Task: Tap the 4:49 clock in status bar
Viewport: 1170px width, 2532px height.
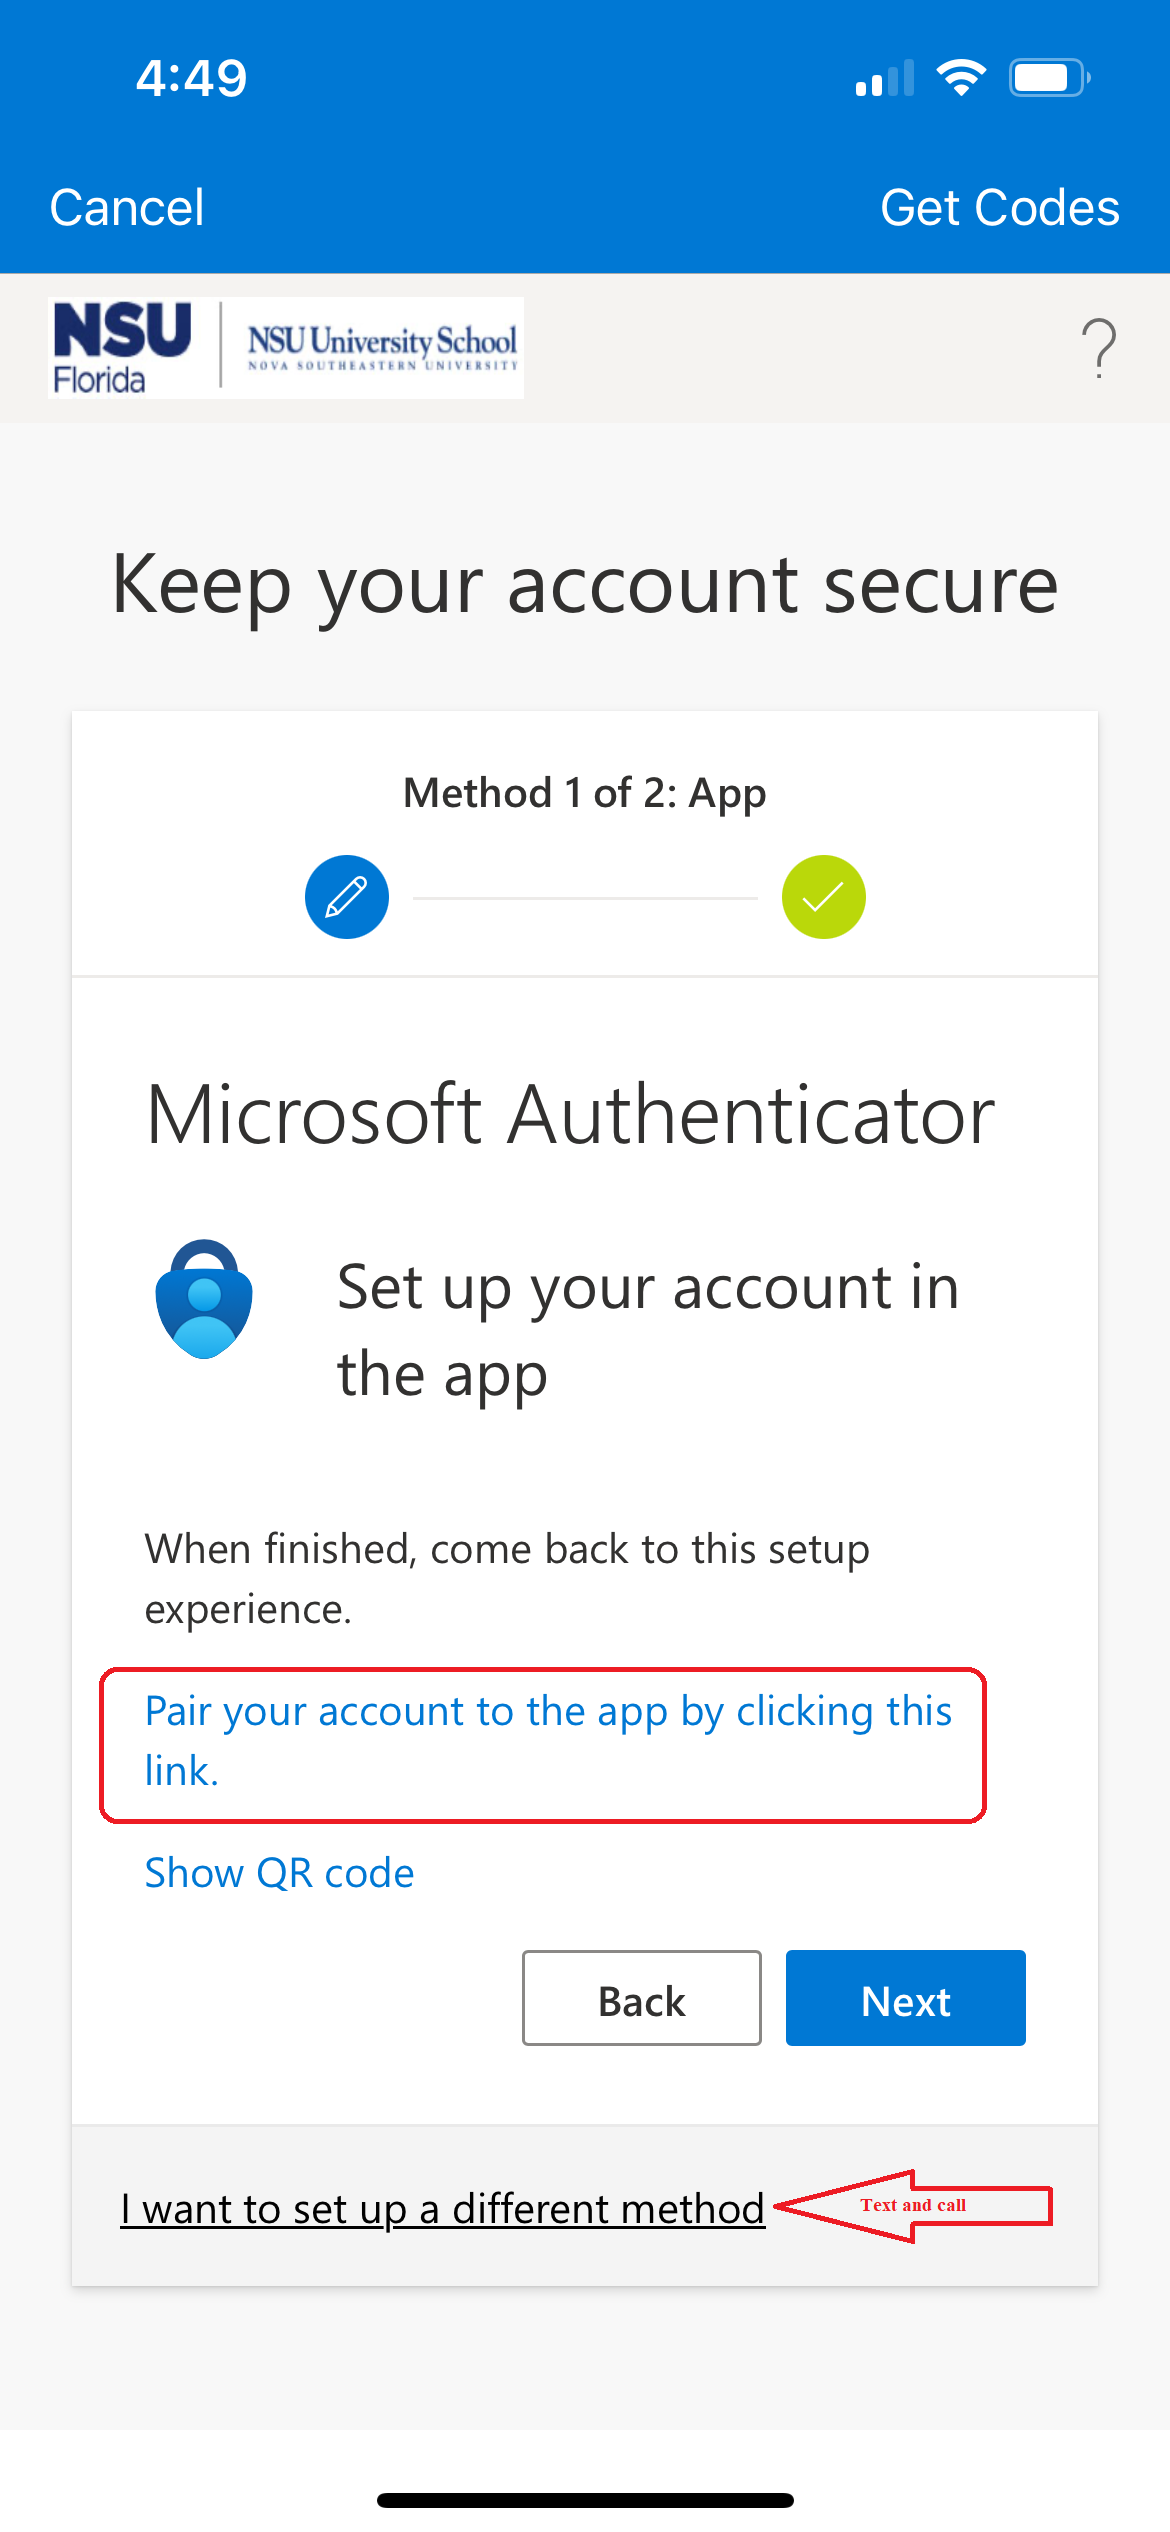Action: click(192, 78)
